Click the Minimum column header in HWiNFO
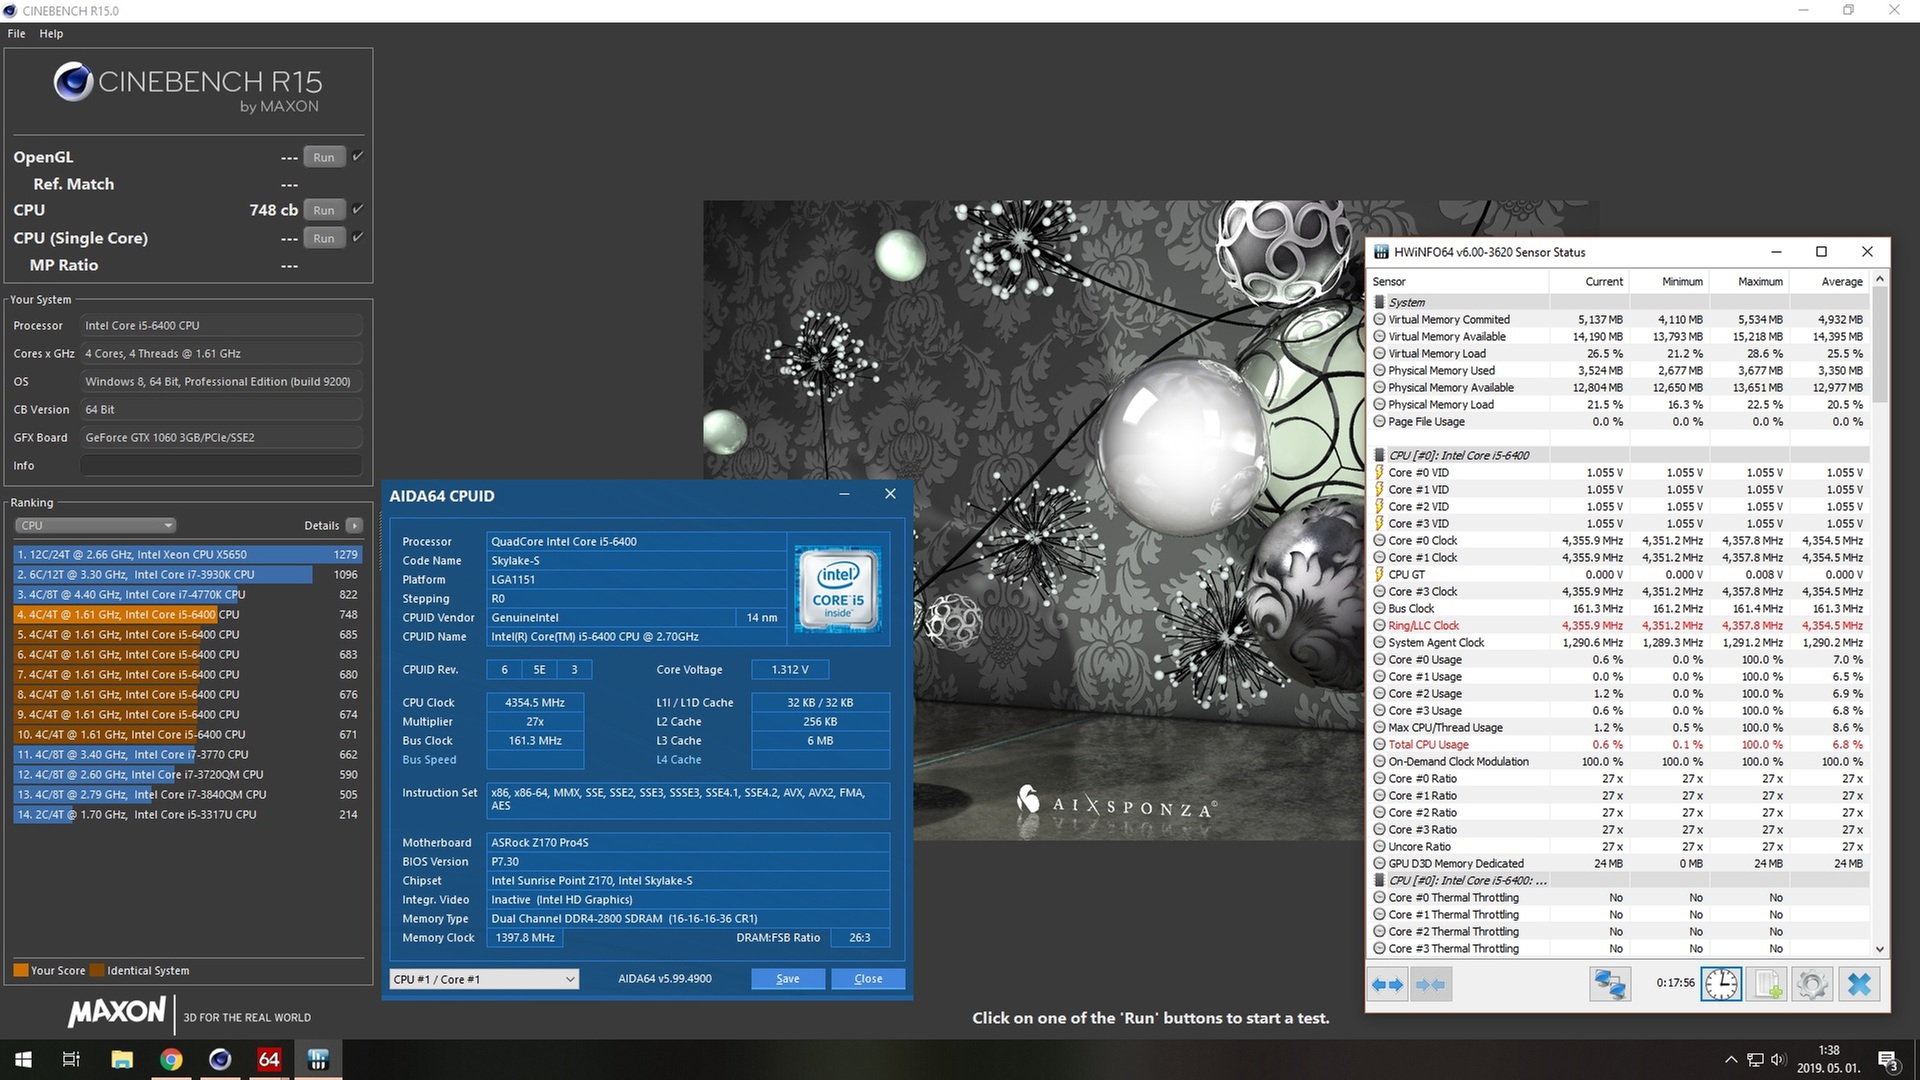 (x=1669, y=281)
